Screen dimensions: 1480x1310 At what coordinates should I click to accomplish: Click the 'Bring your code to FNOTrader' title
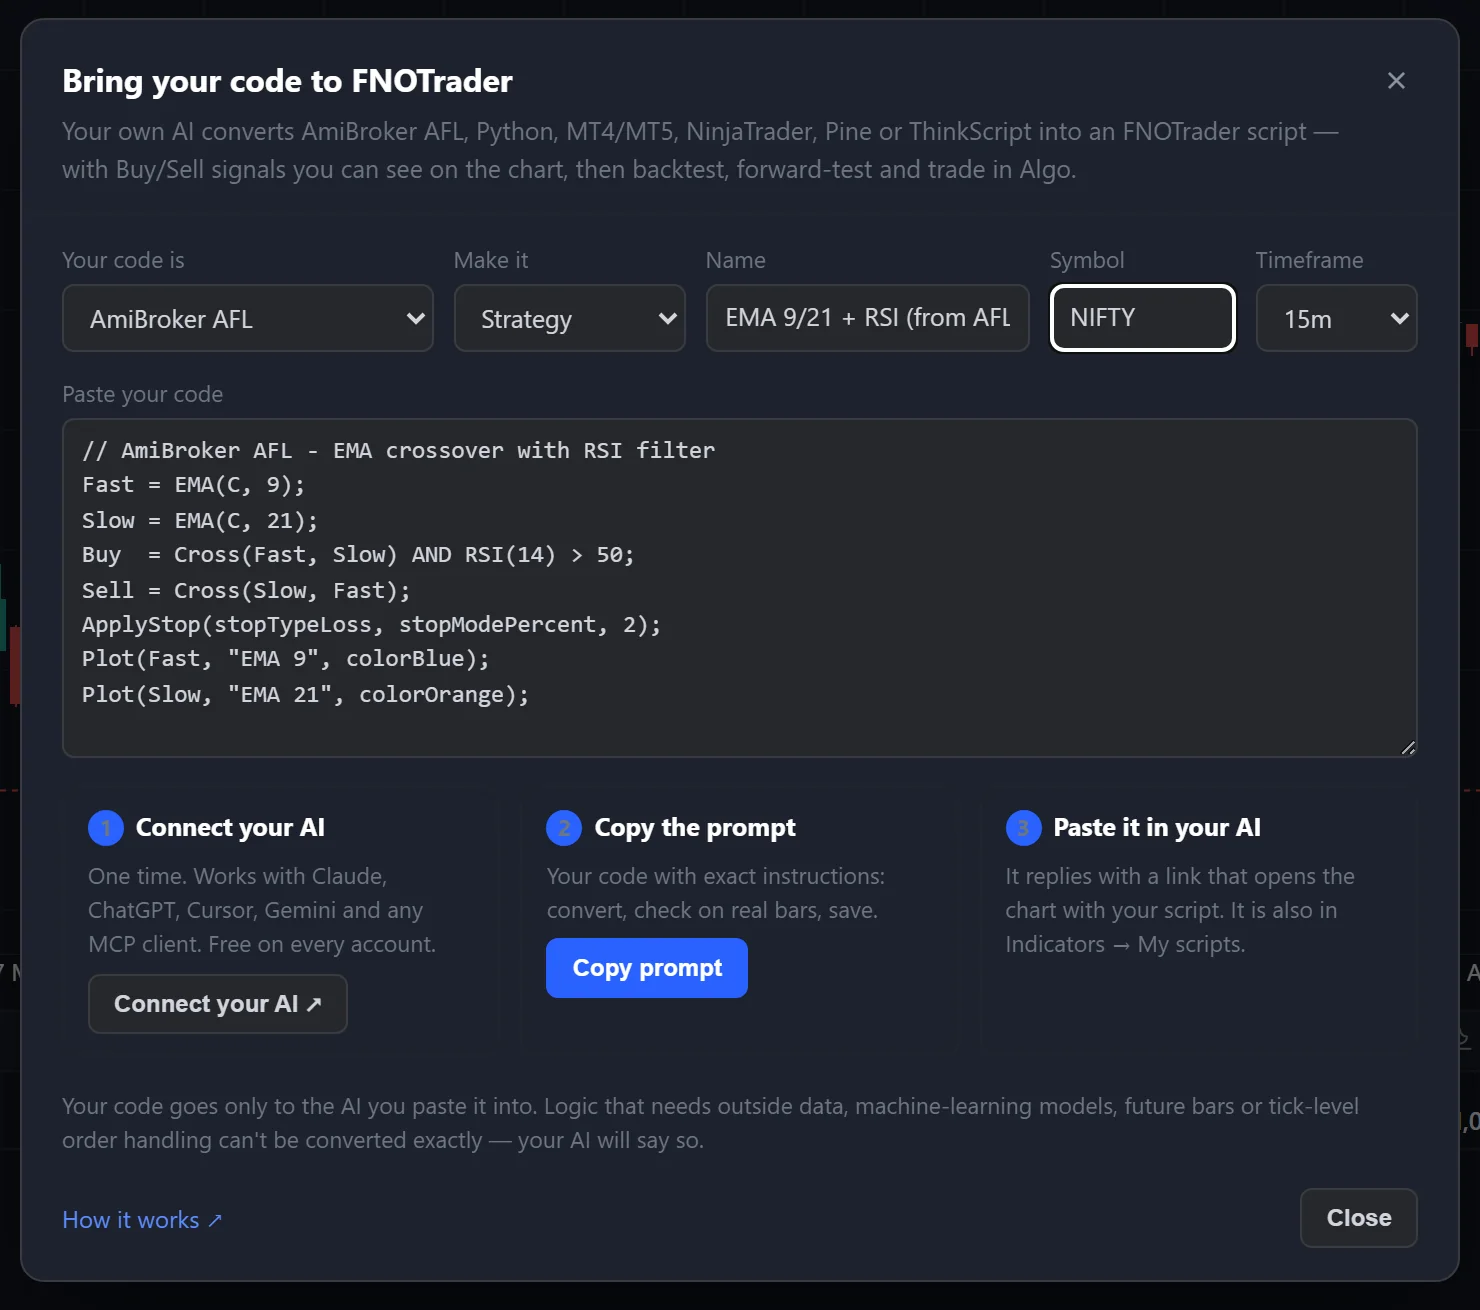(287, 81)
